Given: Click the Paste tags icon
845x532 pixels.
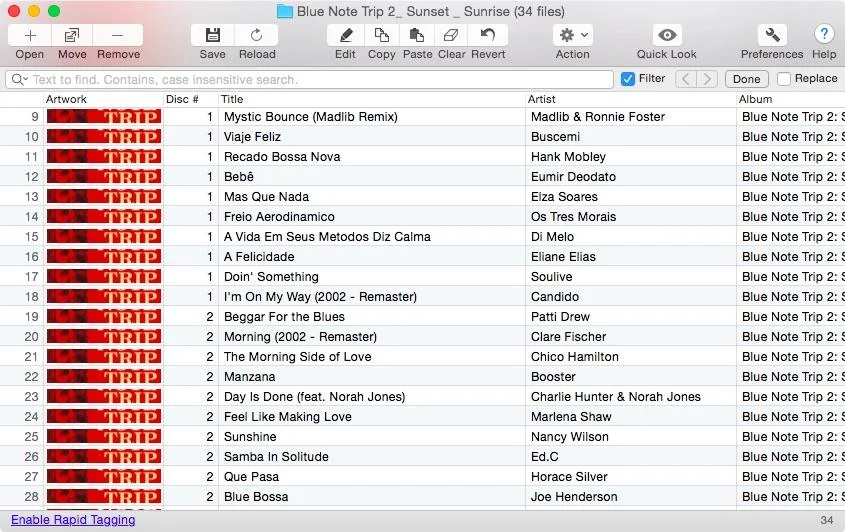Looking at the screenshot, I should tap(417, 36).
